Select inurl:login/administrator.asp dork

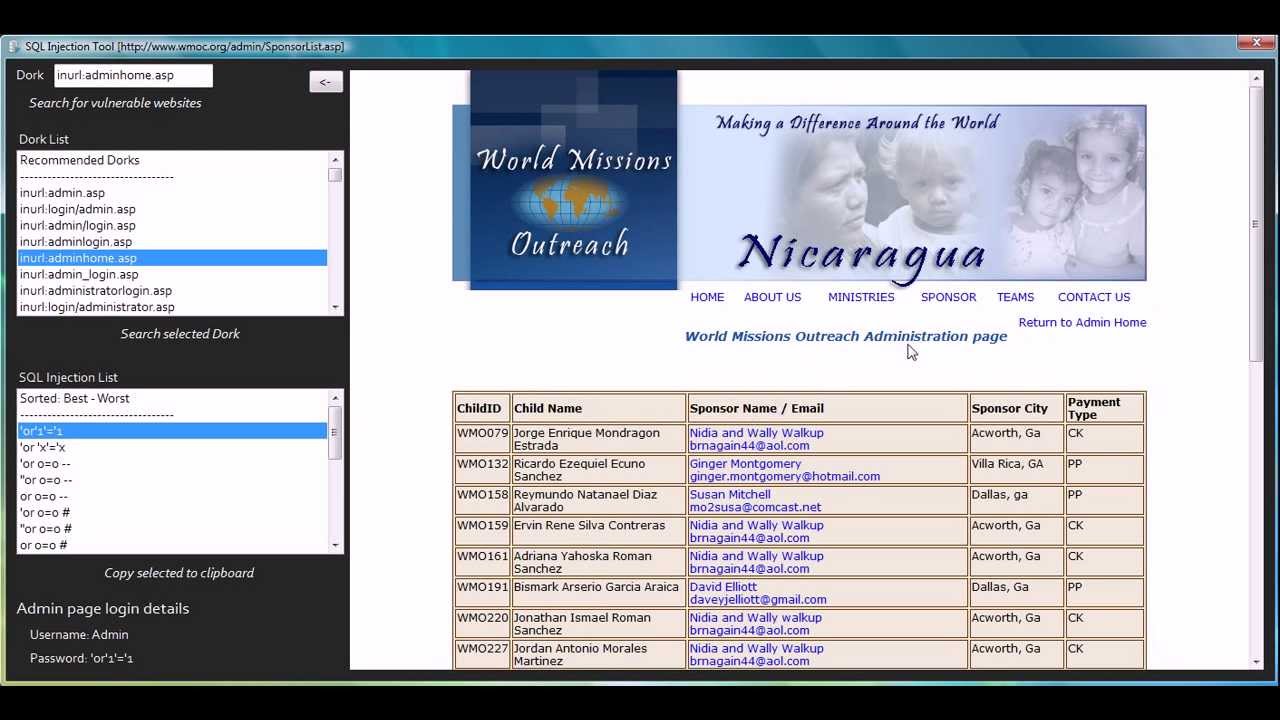pyautogui.click(x=172, y=307)
